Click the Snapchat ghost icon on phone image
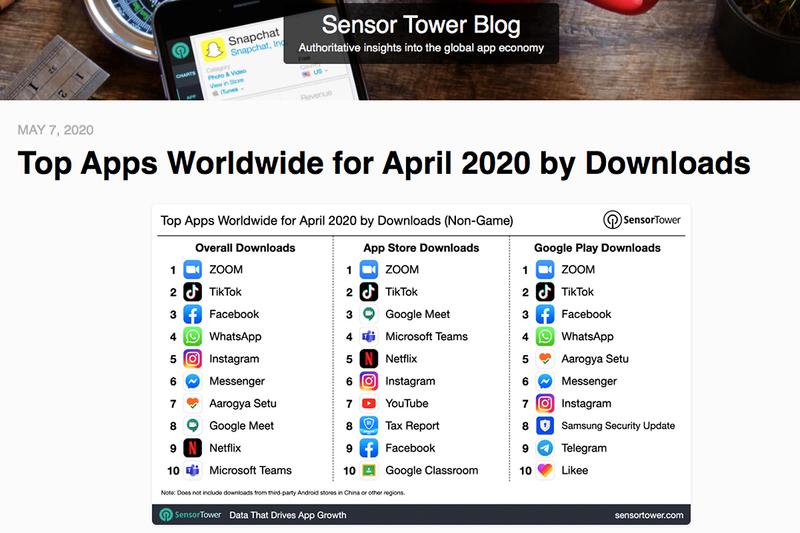The width and height of the screenshot is (800, 533). (x=213, y=50)
